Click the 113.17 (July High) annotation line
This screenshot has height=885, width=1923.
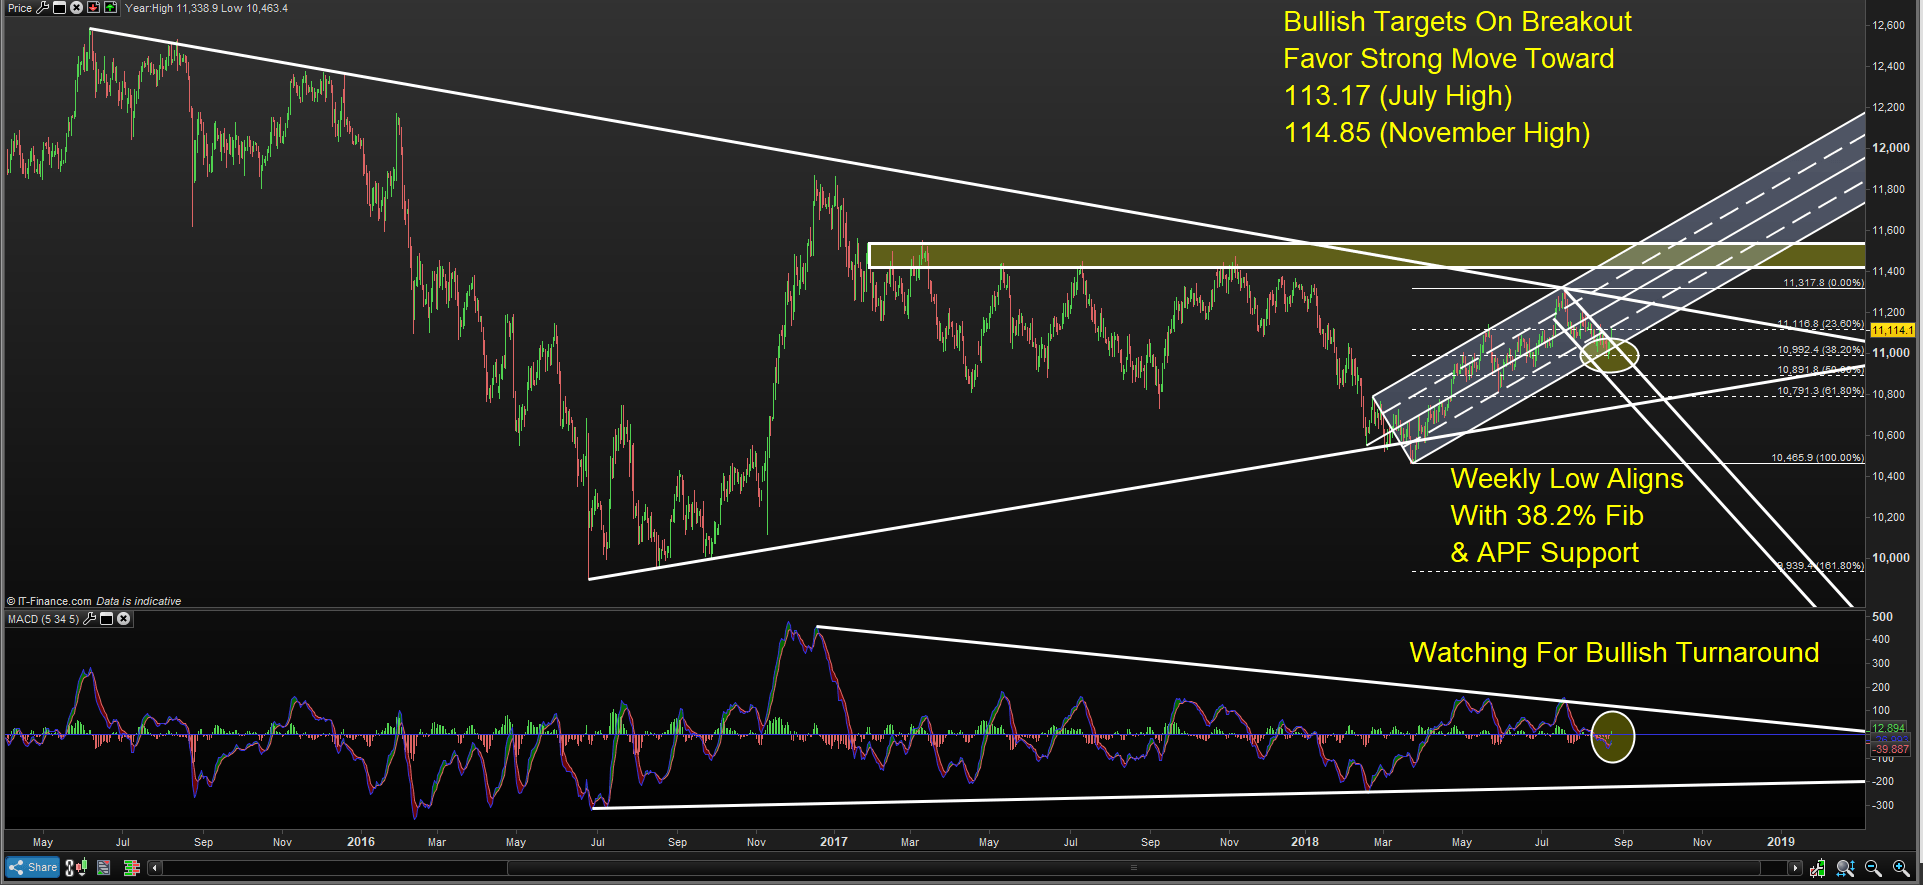click(x=1398, y=96)
